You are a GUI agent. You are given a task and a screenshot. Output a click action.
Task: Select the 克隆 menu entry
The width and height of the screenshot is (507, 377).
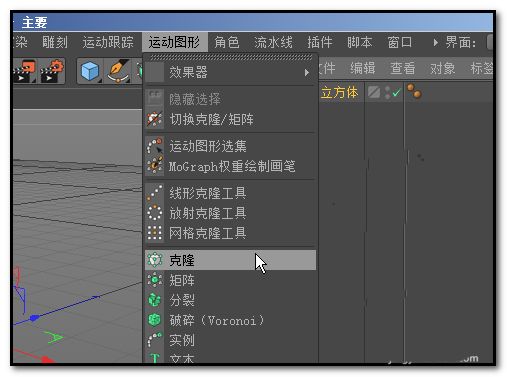[230, 260]
